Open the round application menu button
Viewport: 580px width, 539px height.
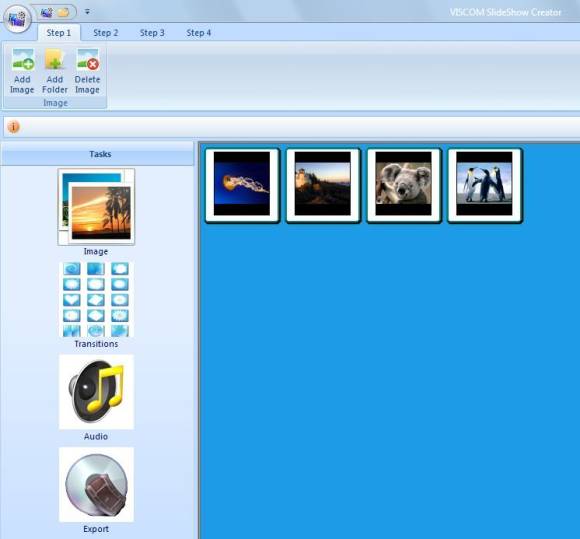17,17
